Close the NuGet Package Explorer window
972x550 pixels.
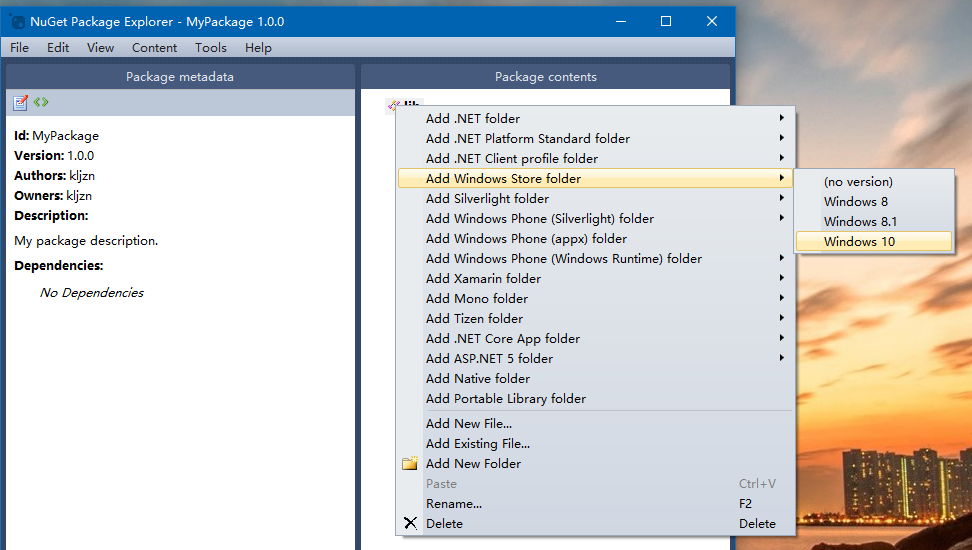point(712,22)
